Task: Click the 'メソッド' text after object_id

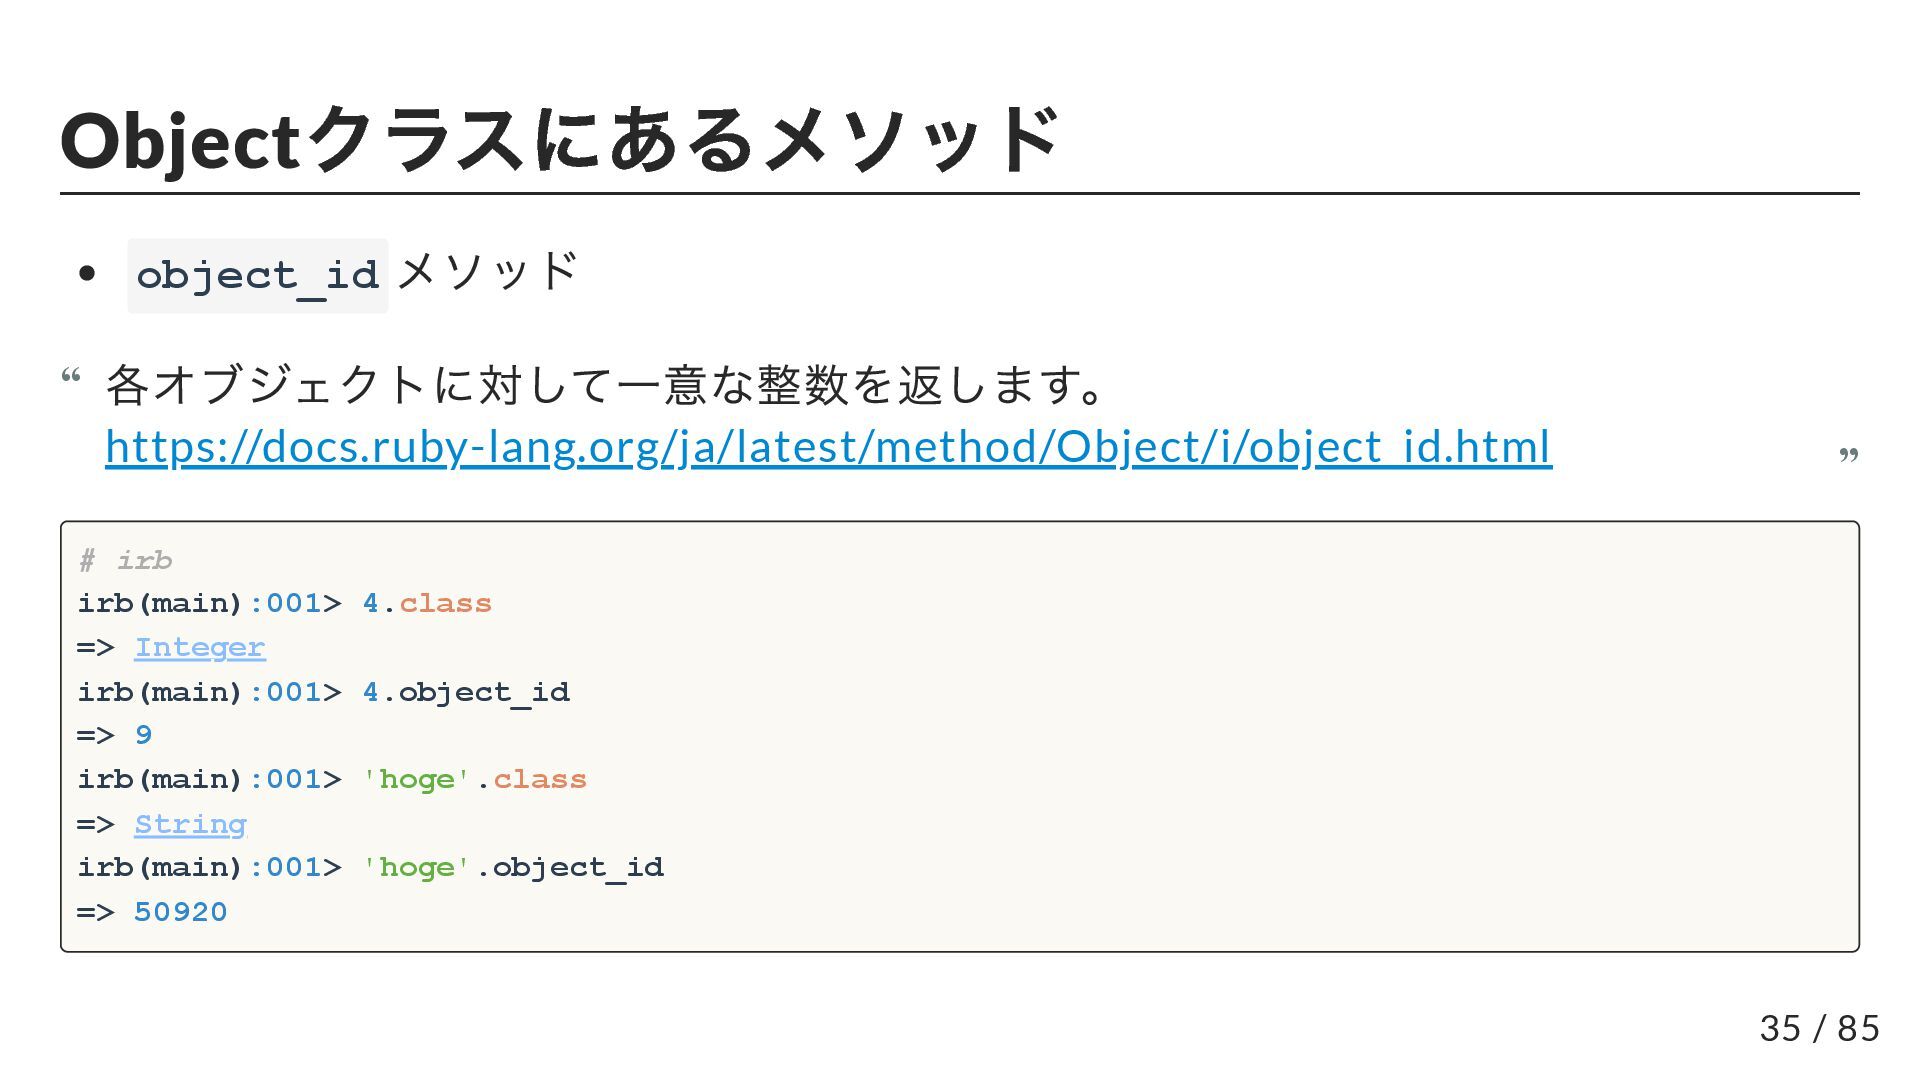Action: pyautogui.click(x=487, y=272)
